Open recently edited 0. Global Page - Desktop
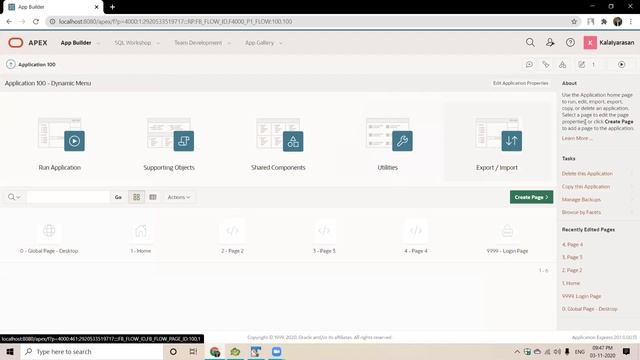Screen dimensions: 640x360 tap(589, 309)
